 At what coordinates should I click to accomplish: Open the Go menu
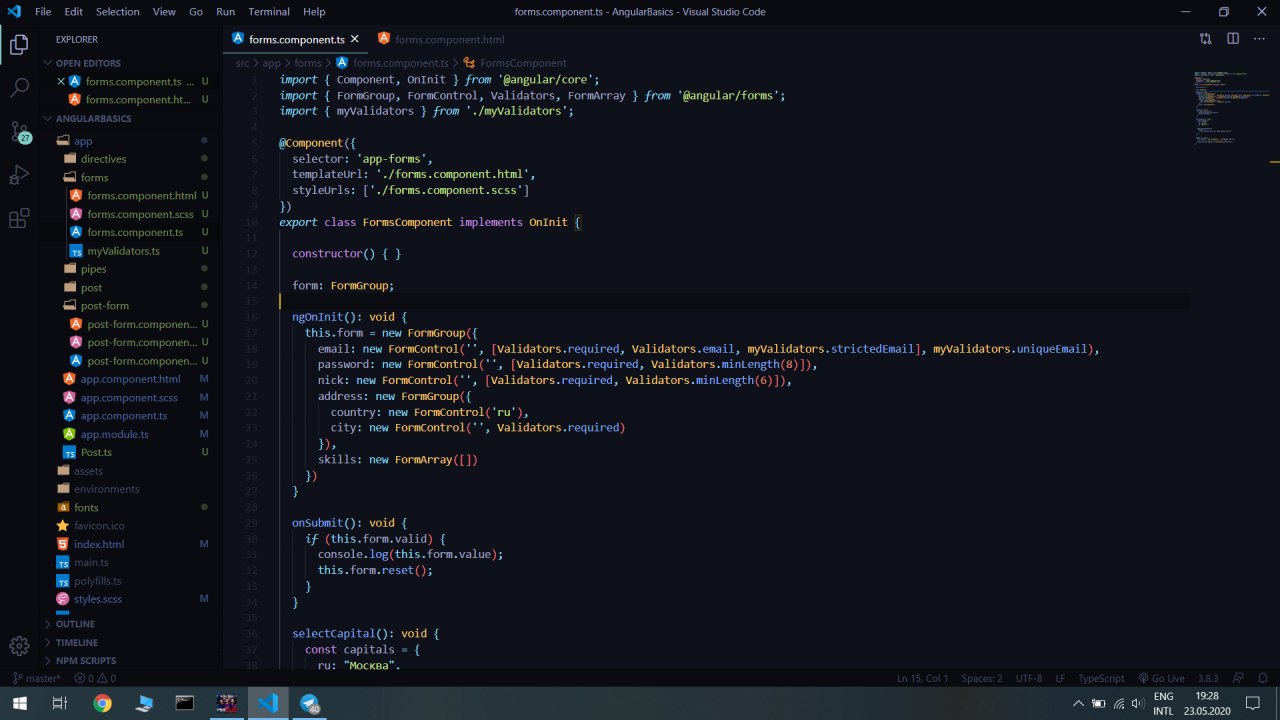click(x=196, y=12)
